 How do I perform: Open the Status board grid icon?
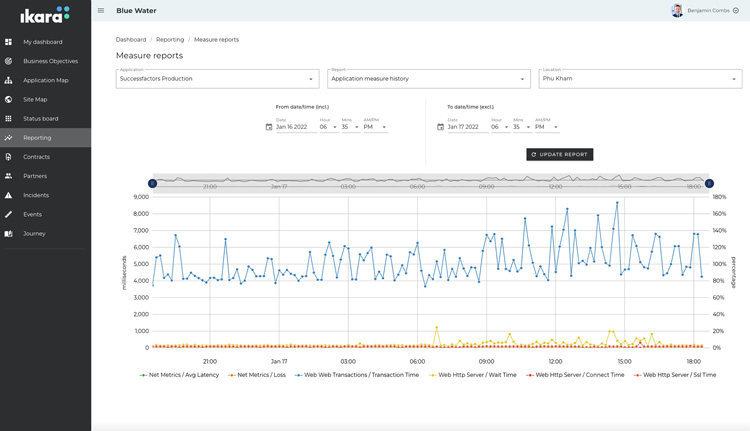point(9,119)
